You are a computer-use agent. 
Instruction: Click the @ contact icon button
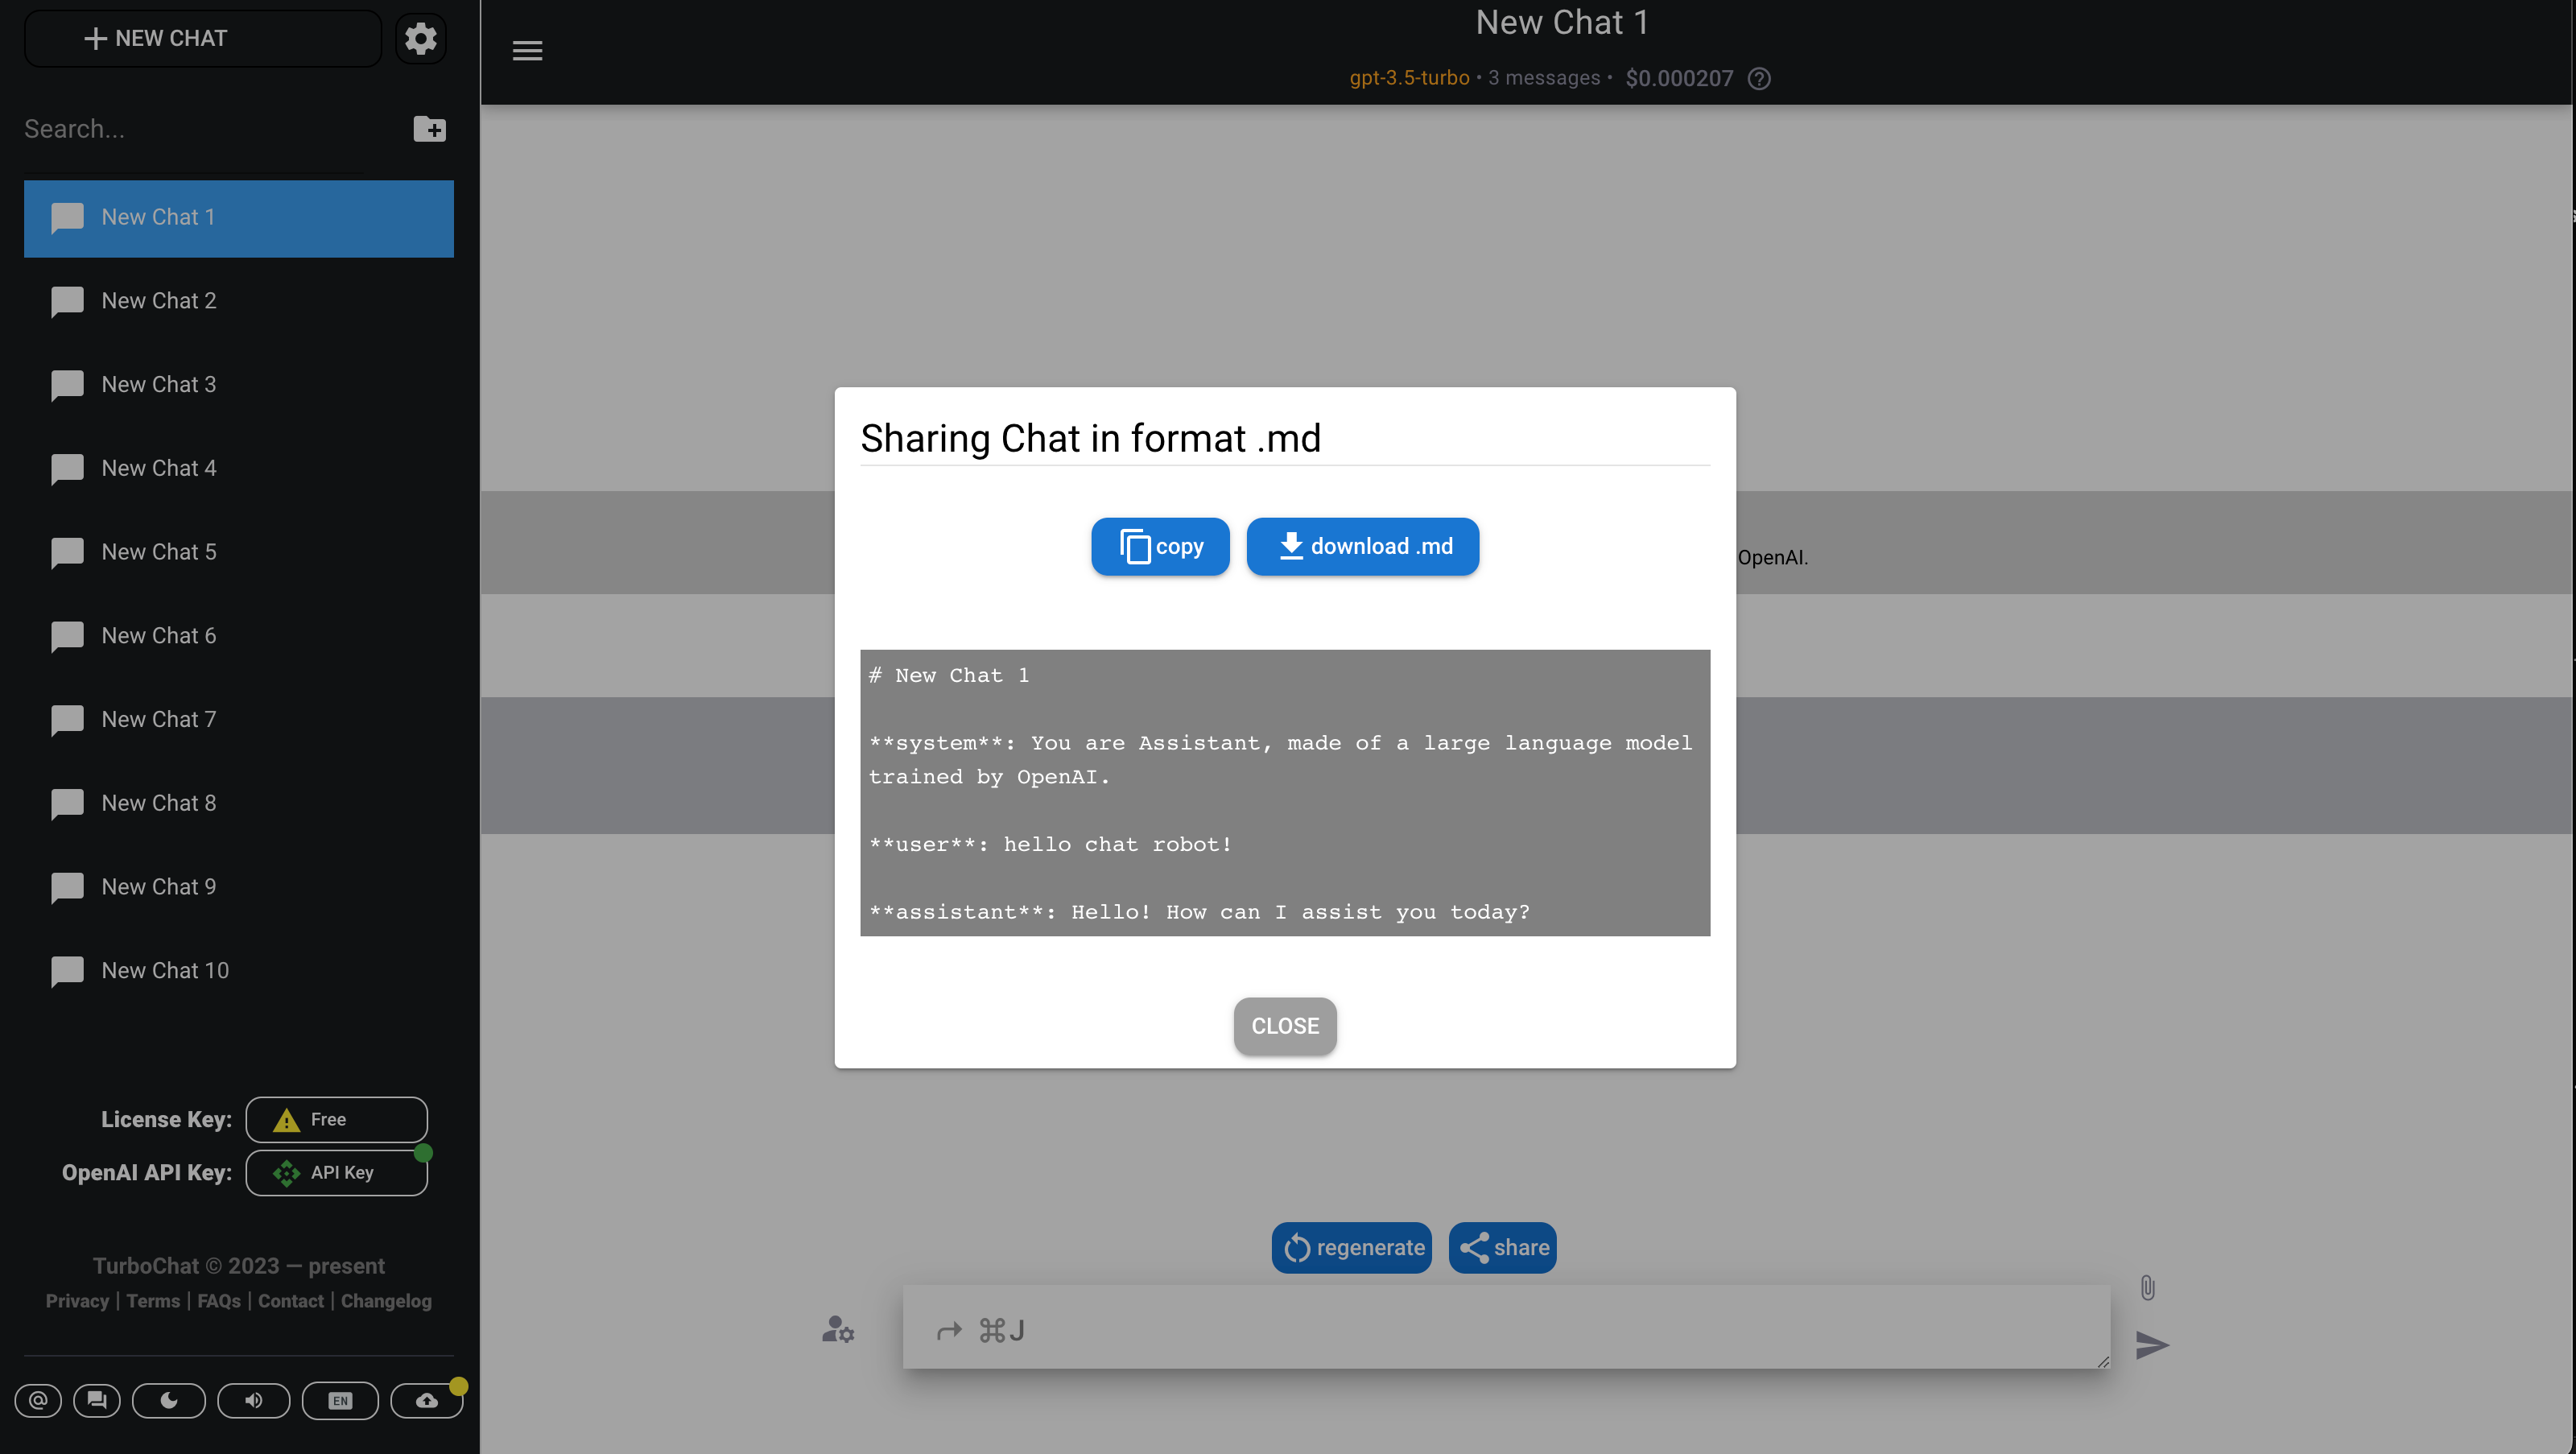pyautogui.click(x=38, y=1400)
